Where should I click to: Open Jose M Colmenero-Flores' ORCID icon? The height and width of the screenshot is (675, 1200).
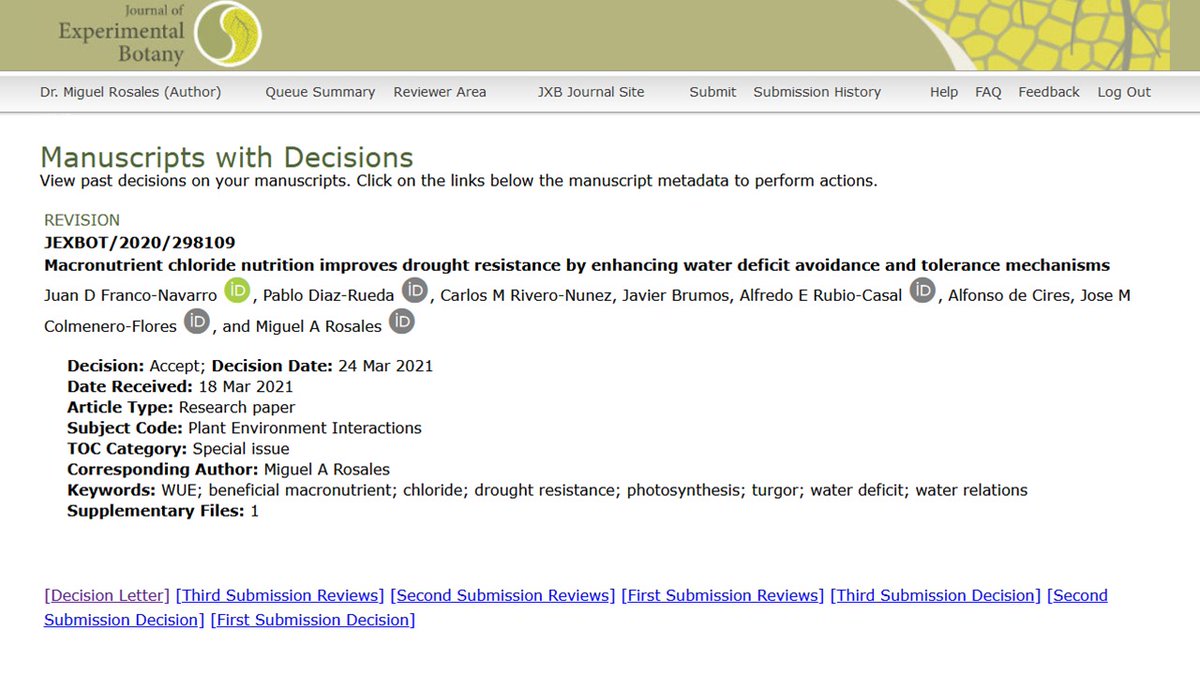(197, 322)
